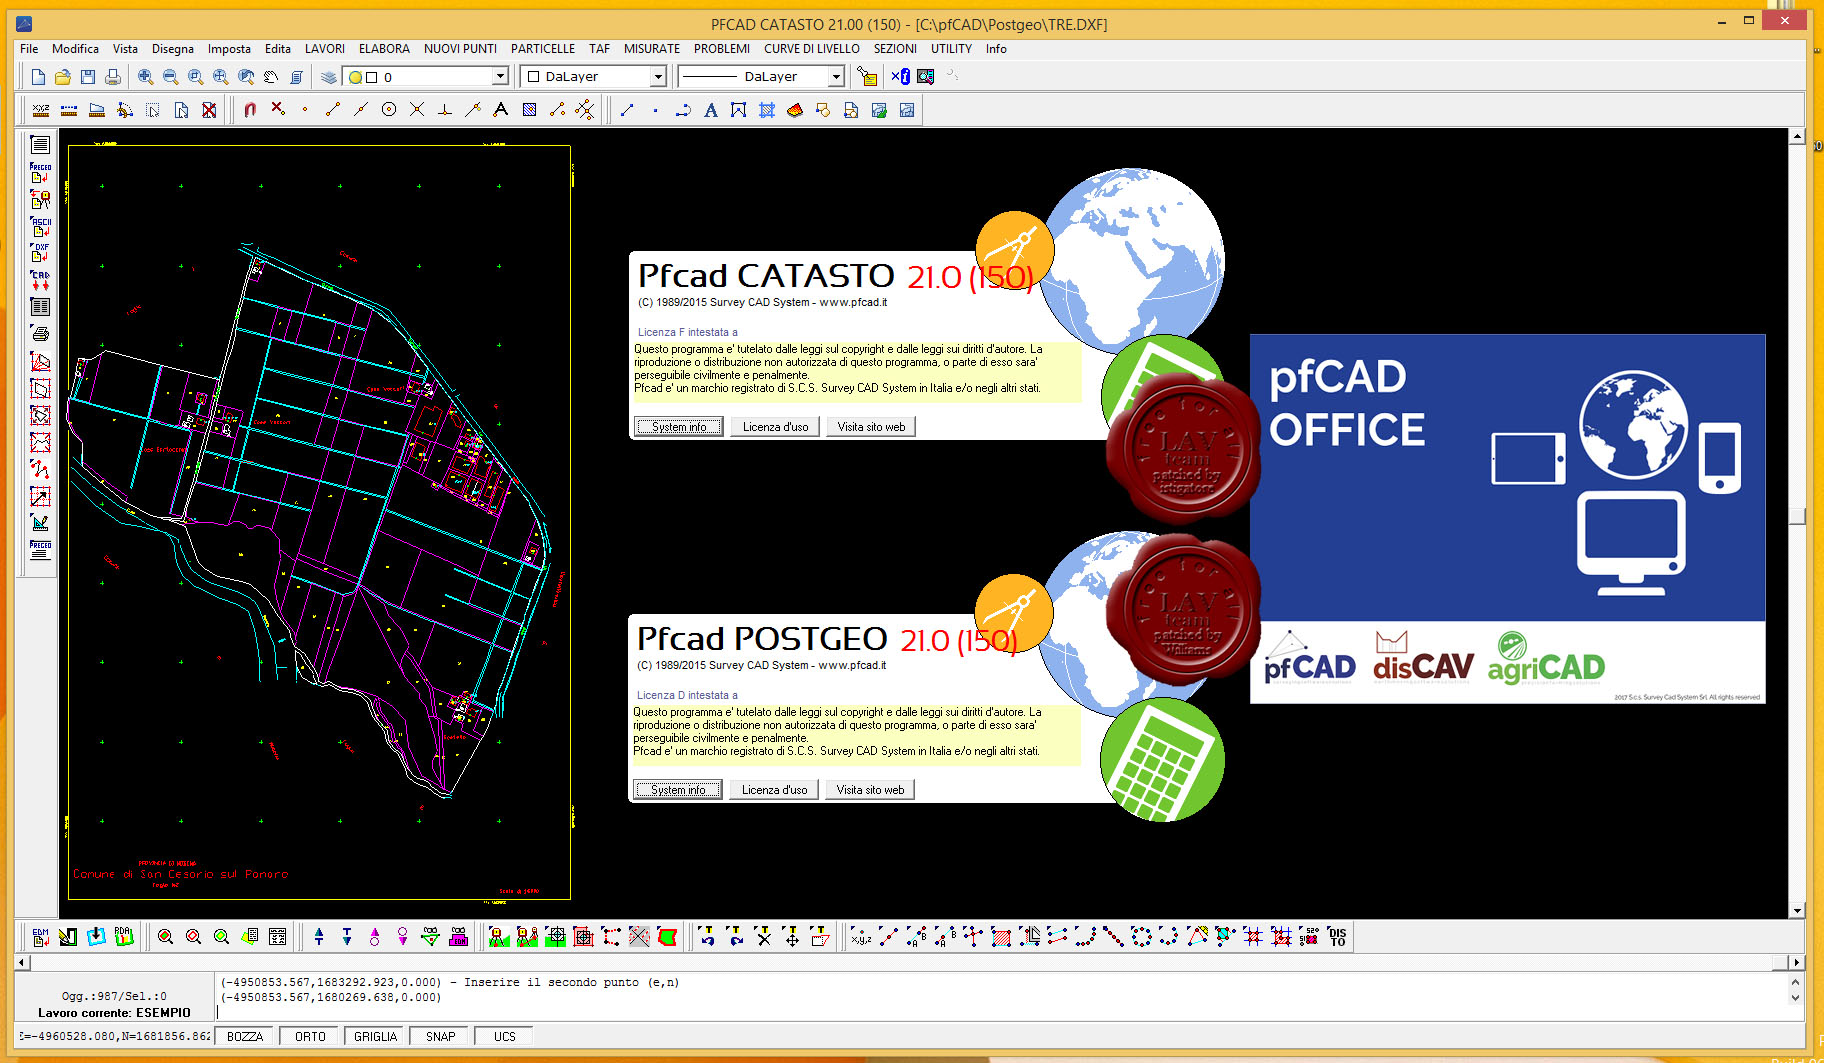The image size is (1824, 1063).
Task: Toggle SNAP in status bar
Action: click(441, 1036)
